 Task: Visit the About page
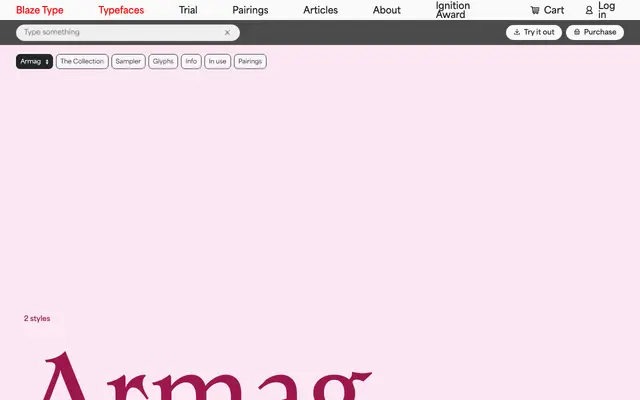click(x=387, y=10)
